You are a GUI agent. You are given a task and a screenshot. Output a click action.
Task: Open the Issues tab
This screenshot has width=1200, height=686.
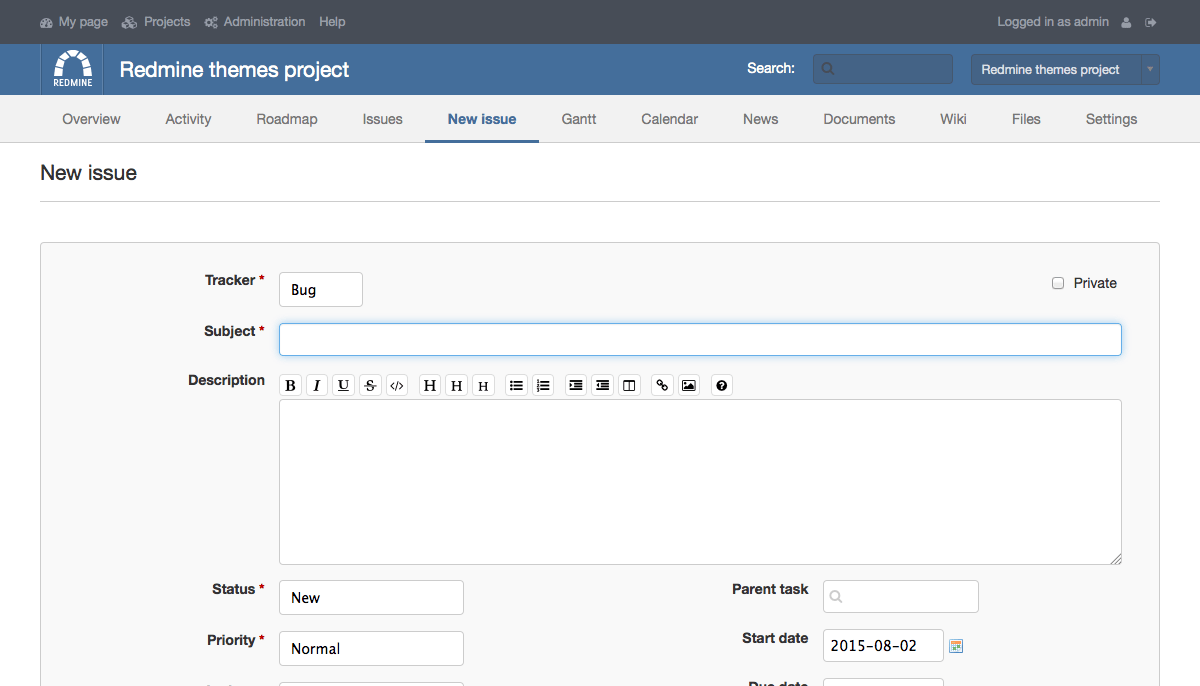(x=383, y=119)
